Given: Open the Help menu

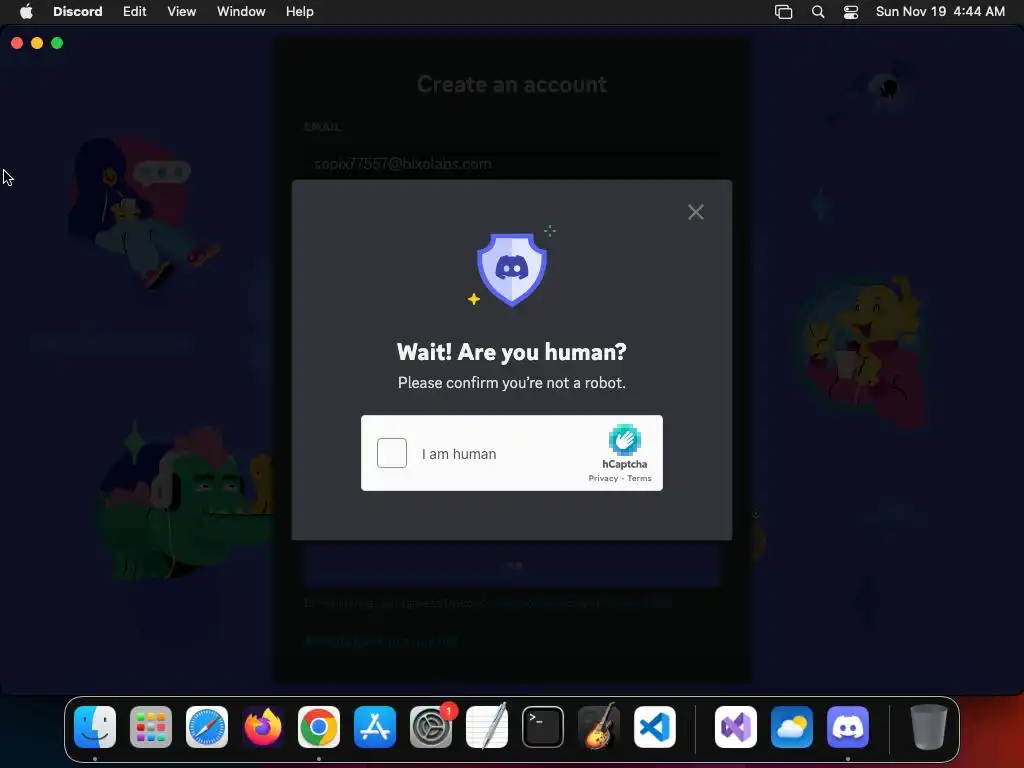Looking at the screenshot, I should click(x=300, y=12).
